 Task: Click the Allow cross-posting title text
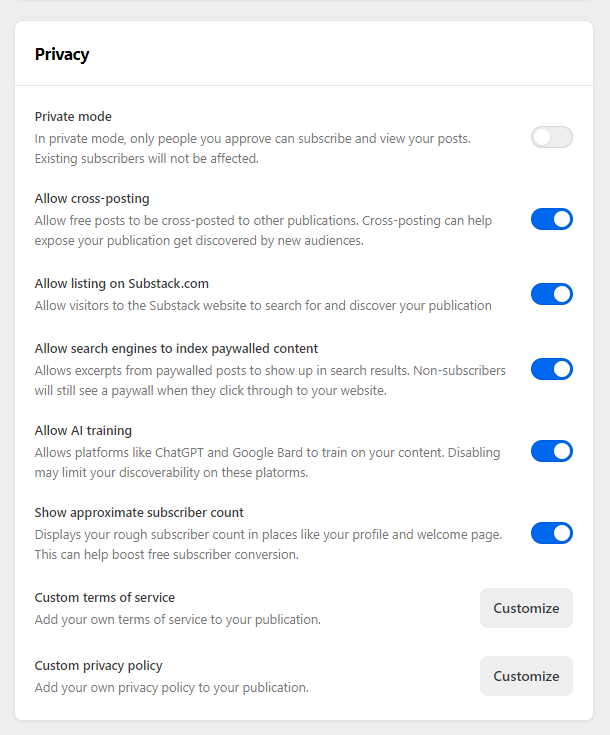[x=92, y=199]
